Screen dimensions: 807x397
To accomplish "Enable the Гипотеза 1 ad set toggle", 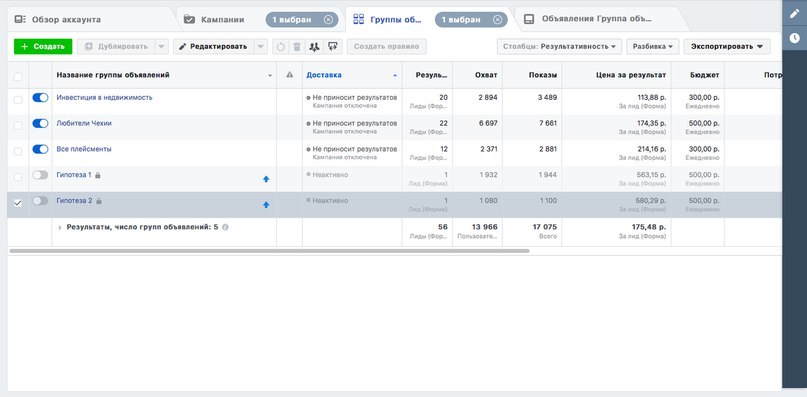I will pos(40,175).
